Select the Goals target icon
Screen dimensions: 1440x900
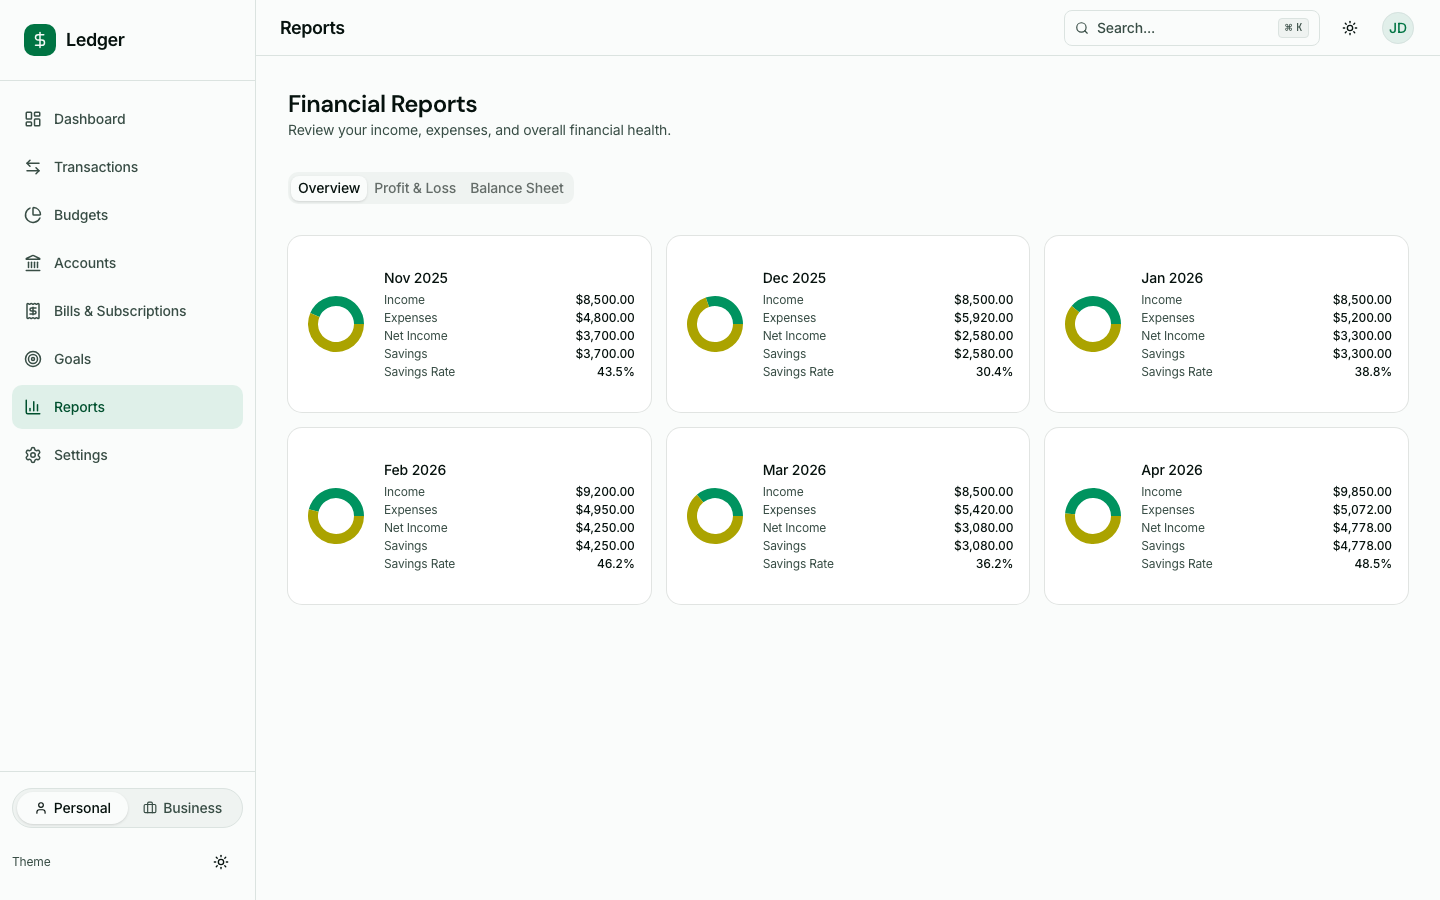point(32,358)
